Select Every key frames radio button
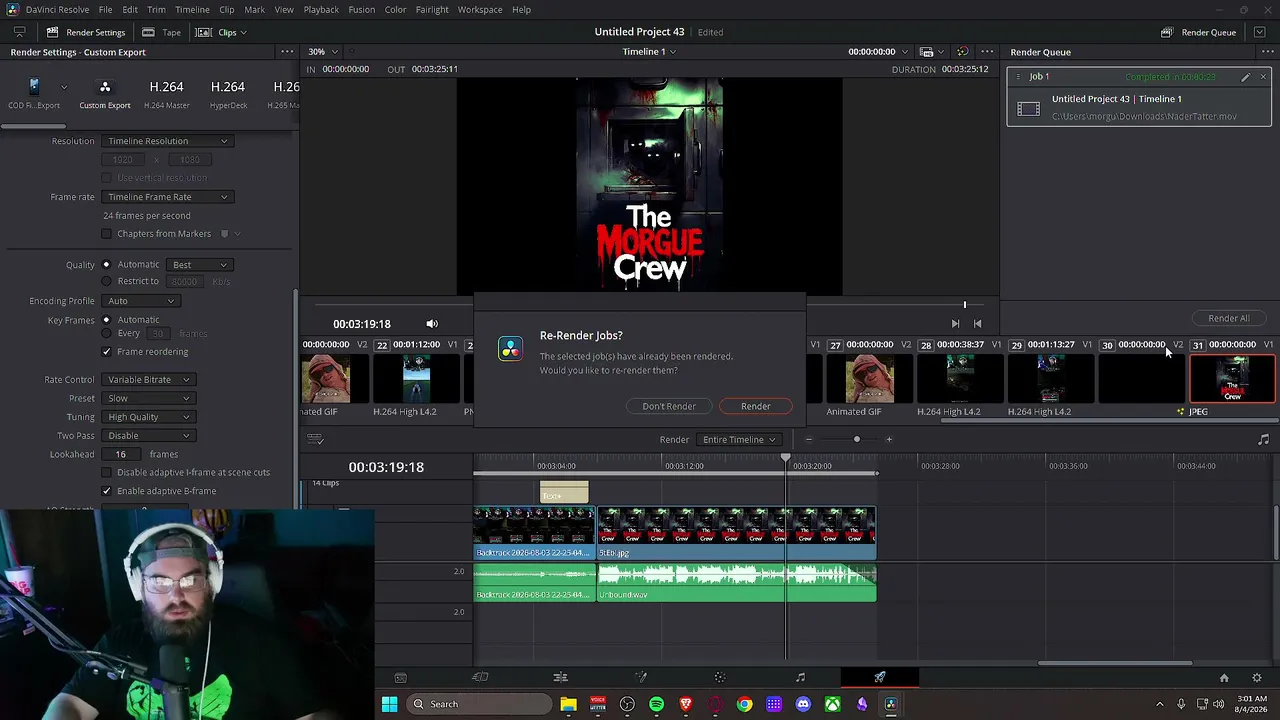This screenshot has height=720, width=1280. (x=107, y=333)
